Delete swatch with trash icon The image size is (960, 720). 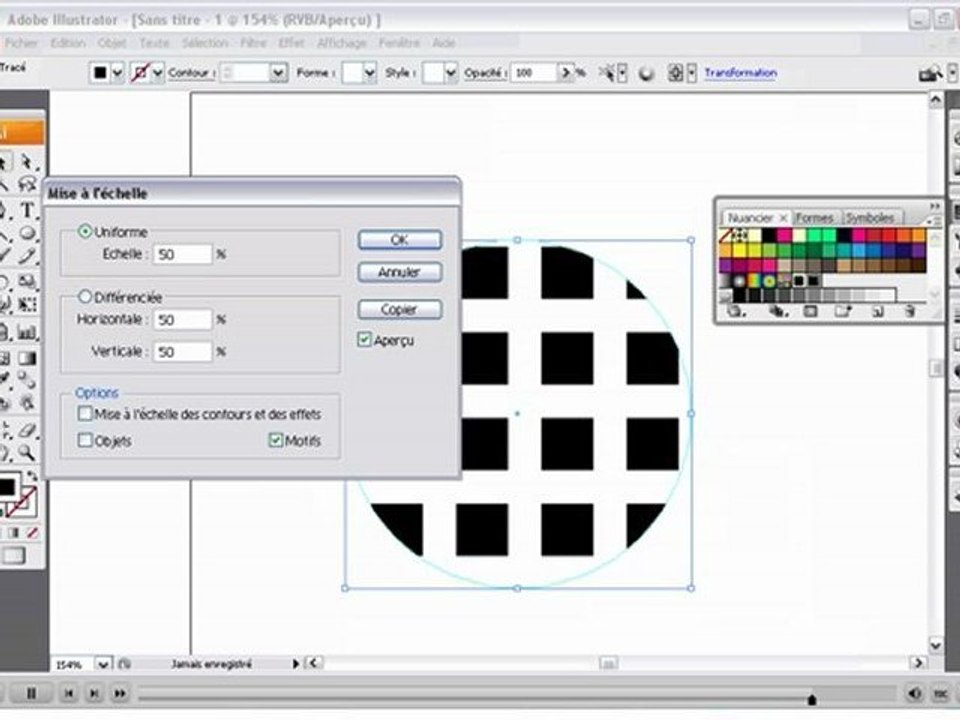click(910, 311)
